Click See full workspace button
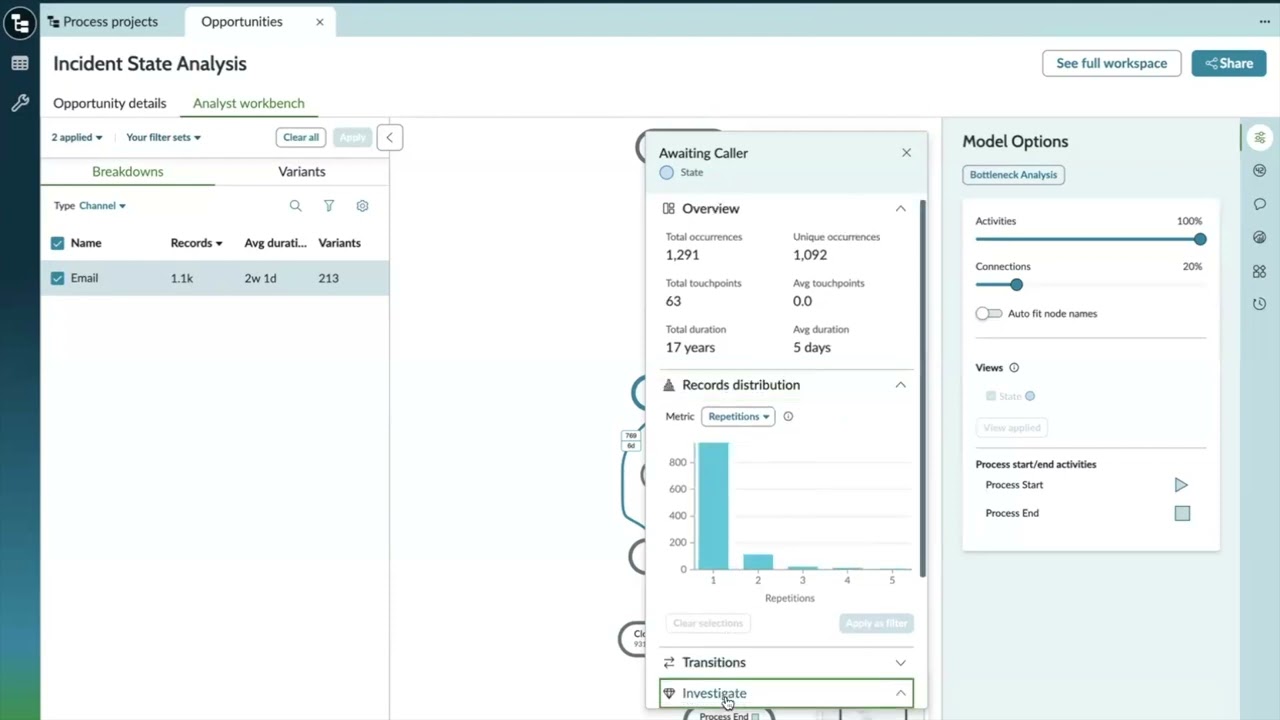Viewport: 1280px width, 720px height. click(x=1112, y=63)
